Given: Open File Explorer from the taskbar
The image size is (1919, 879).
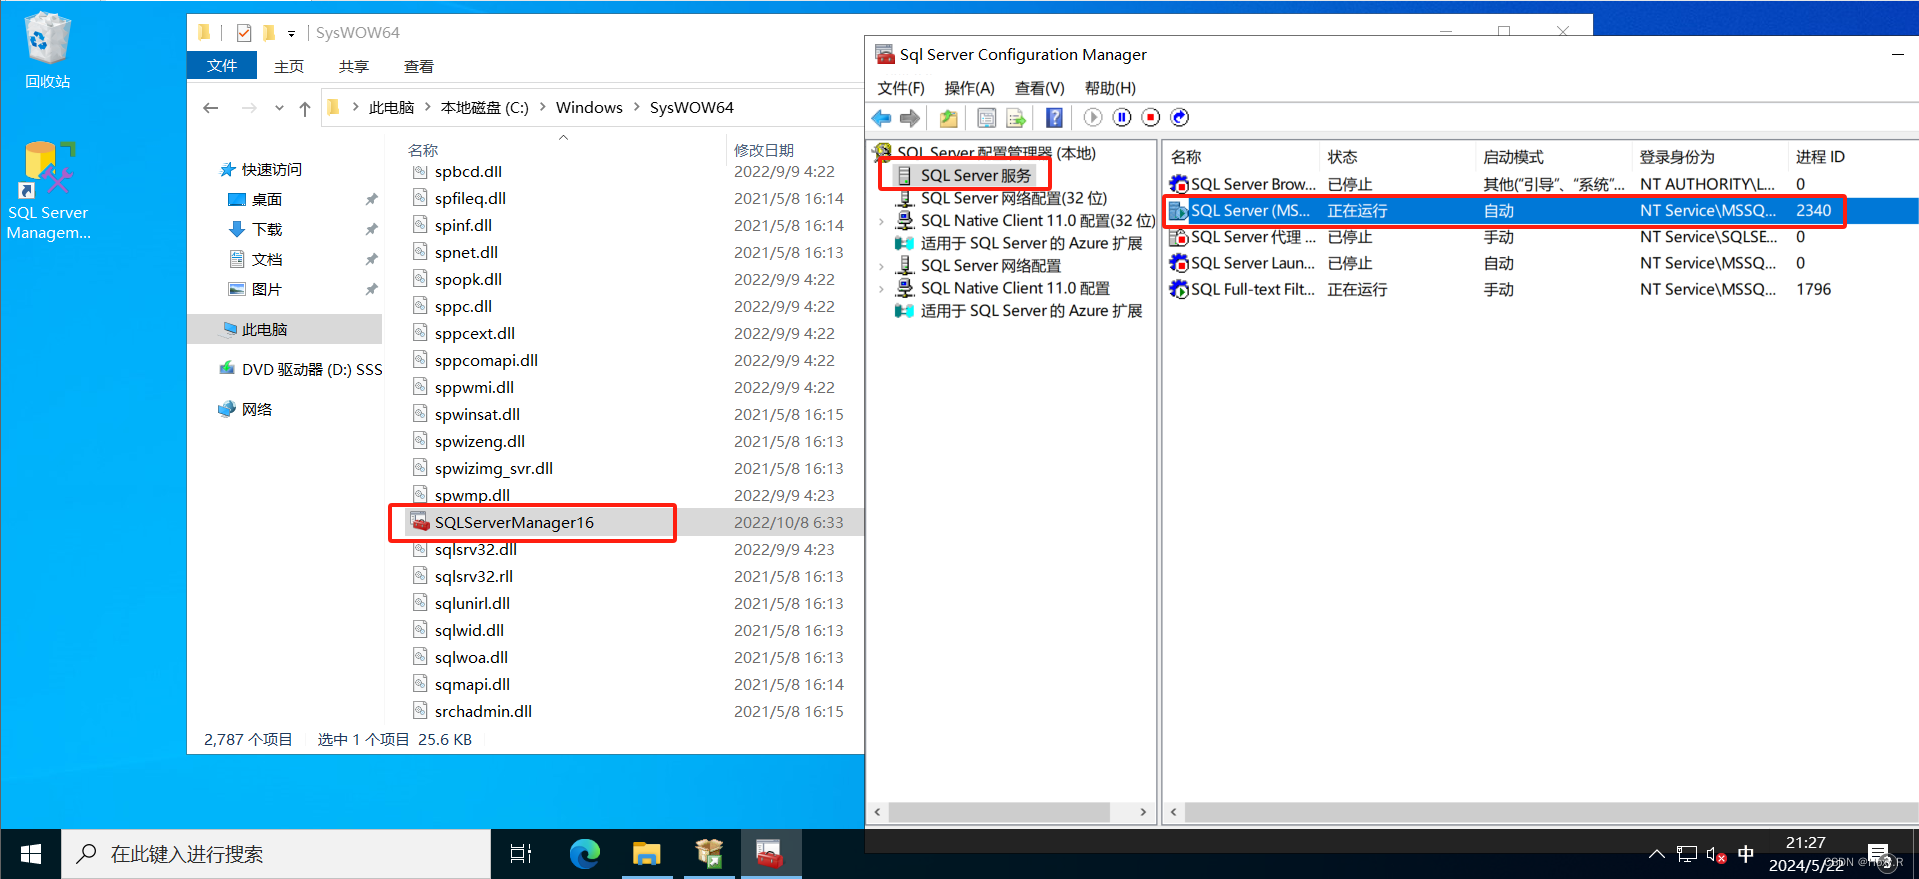Looking at the screenshot, I should (646, 854).
